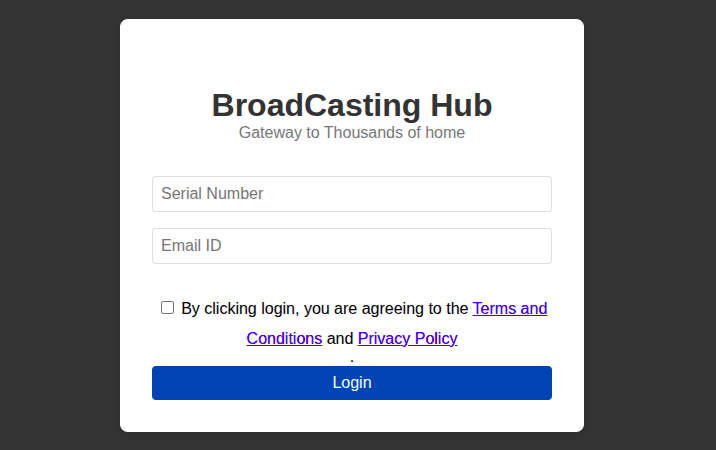The width and height of the screenshot is (716, 450).
Task: Tick the terms agreement checkbox
Action: coord(168,308)
